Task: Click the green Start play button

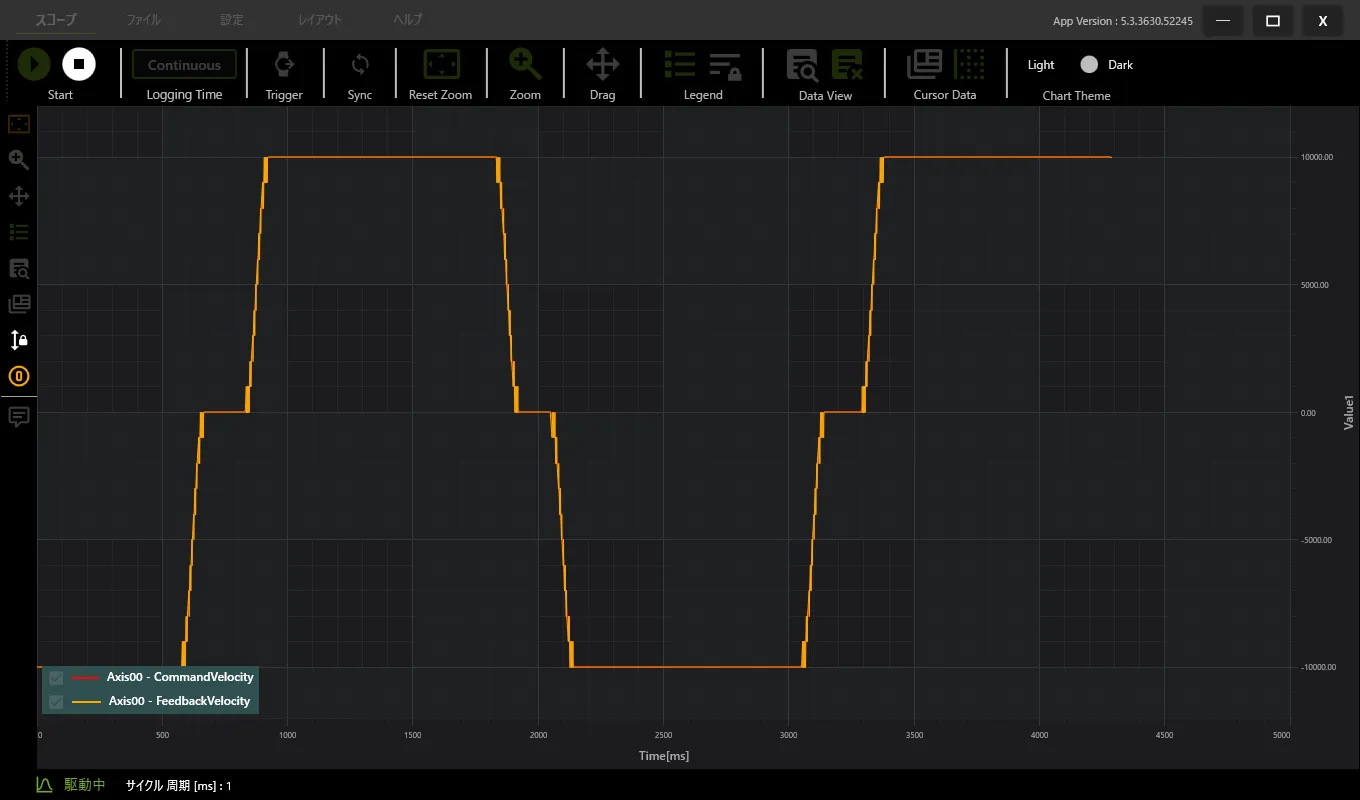Action: (34, 65)
